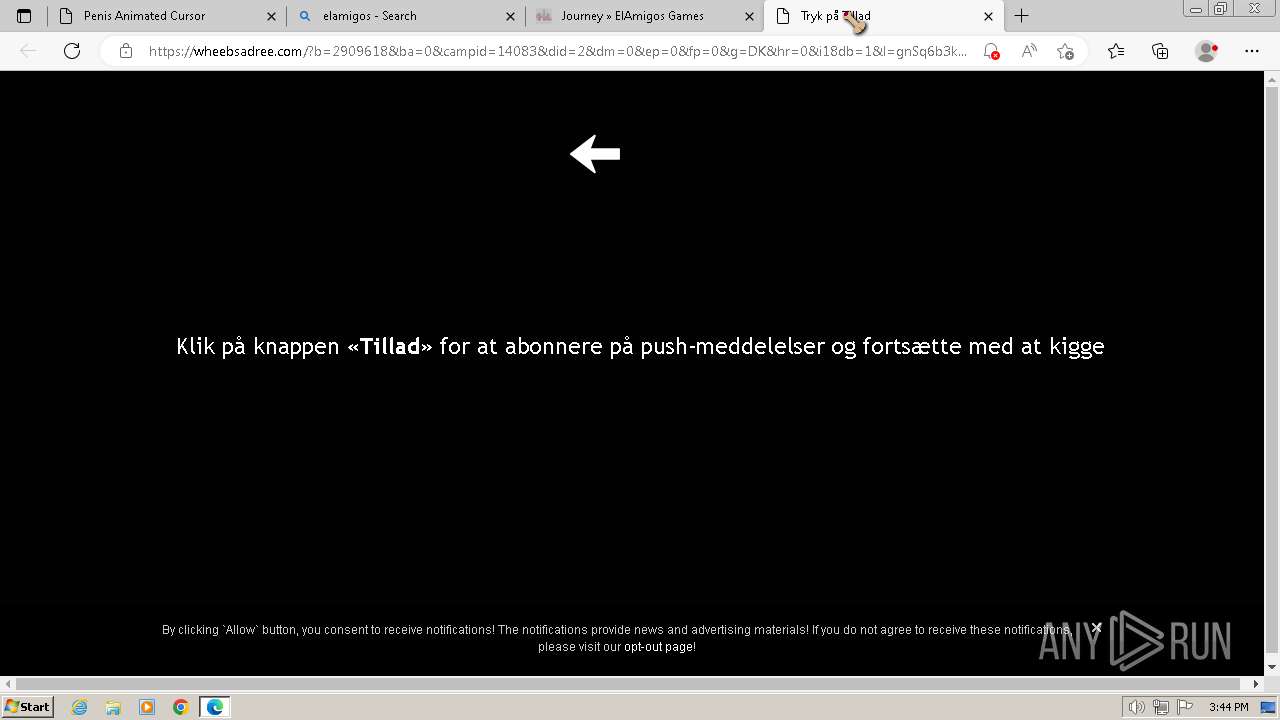View site information lock icon
The width and height of the screenshot is (1280, 720).
[x=126, y=51]
